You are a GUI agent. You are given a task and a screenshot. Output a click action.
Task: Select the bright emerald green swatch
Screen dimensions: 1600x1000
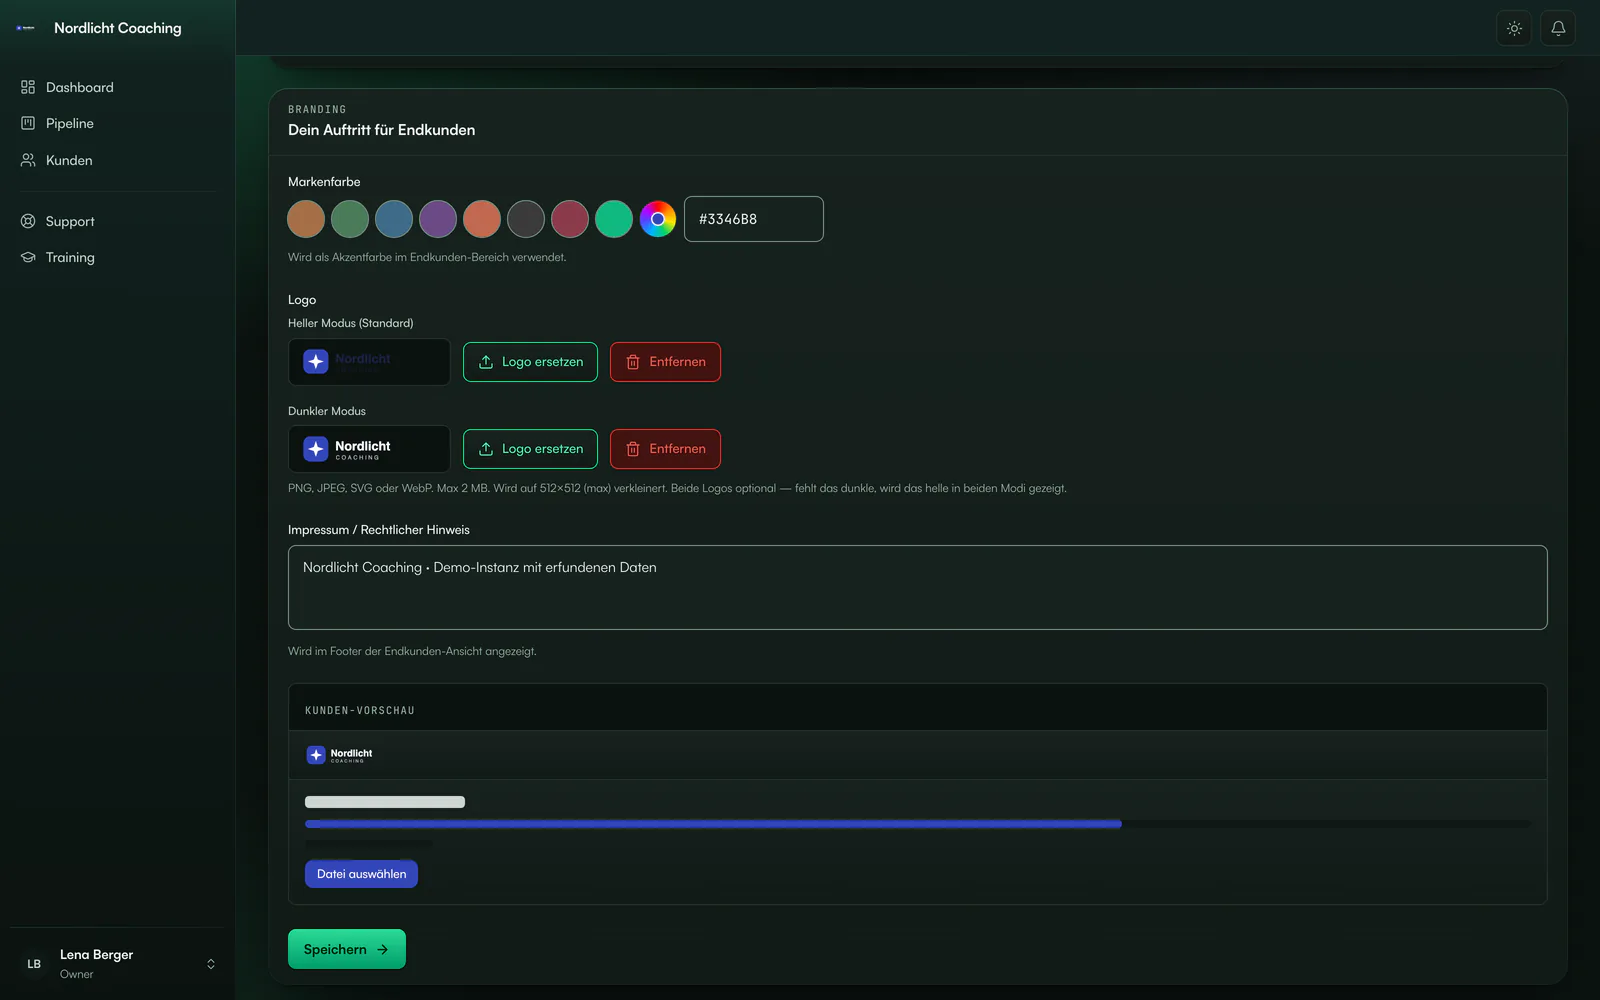pos(614,219)
